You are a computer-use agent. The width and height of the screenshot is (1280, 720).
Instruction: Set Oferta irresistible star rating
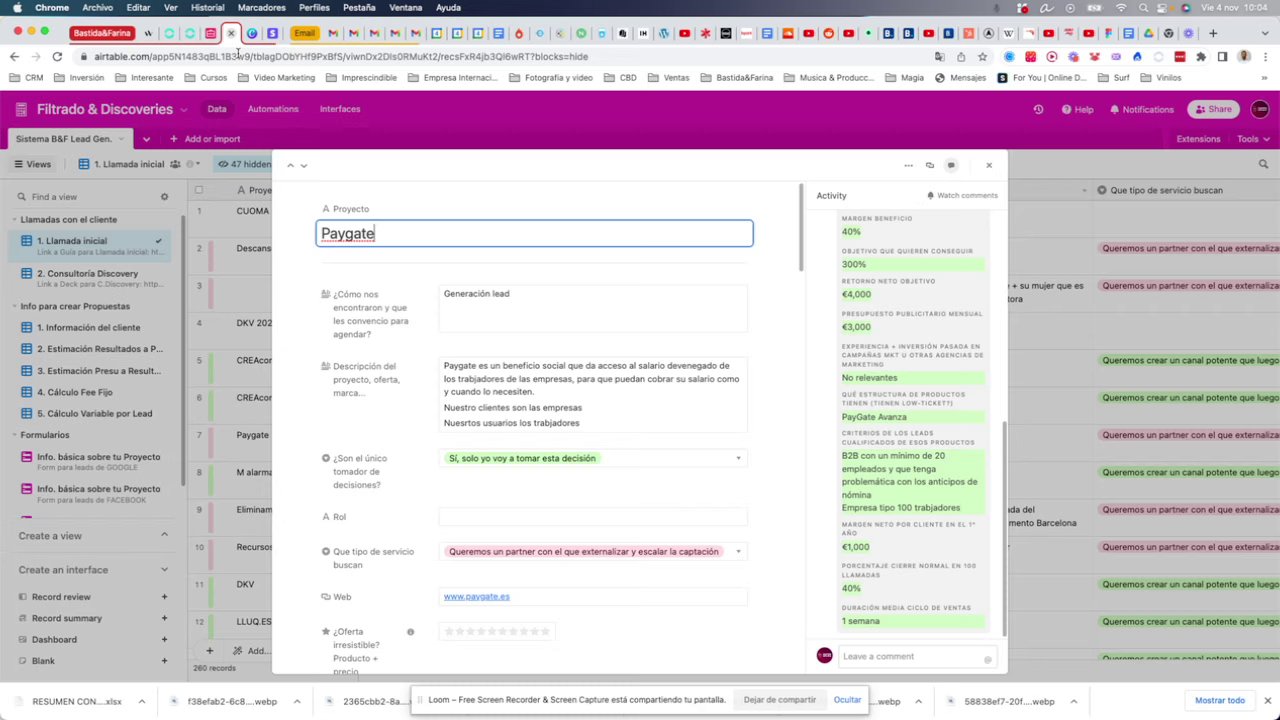point(497,631)
